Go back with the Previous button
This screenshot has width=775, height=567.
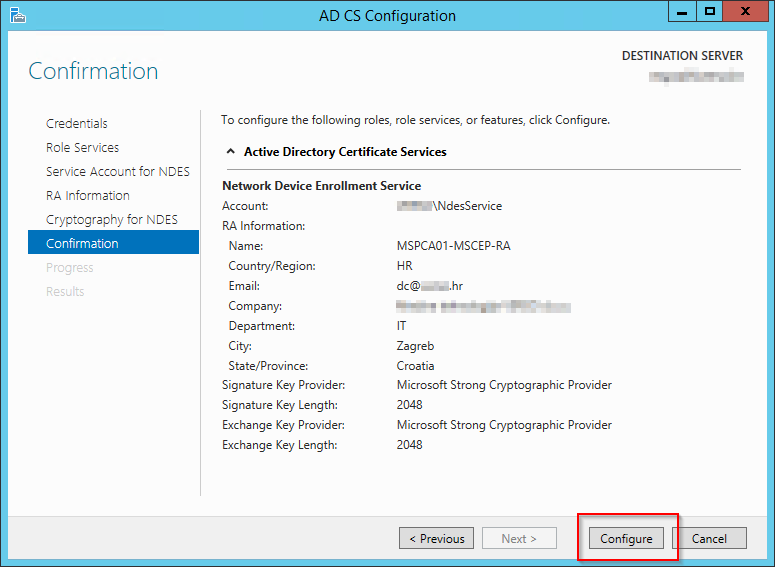(437, 538)
